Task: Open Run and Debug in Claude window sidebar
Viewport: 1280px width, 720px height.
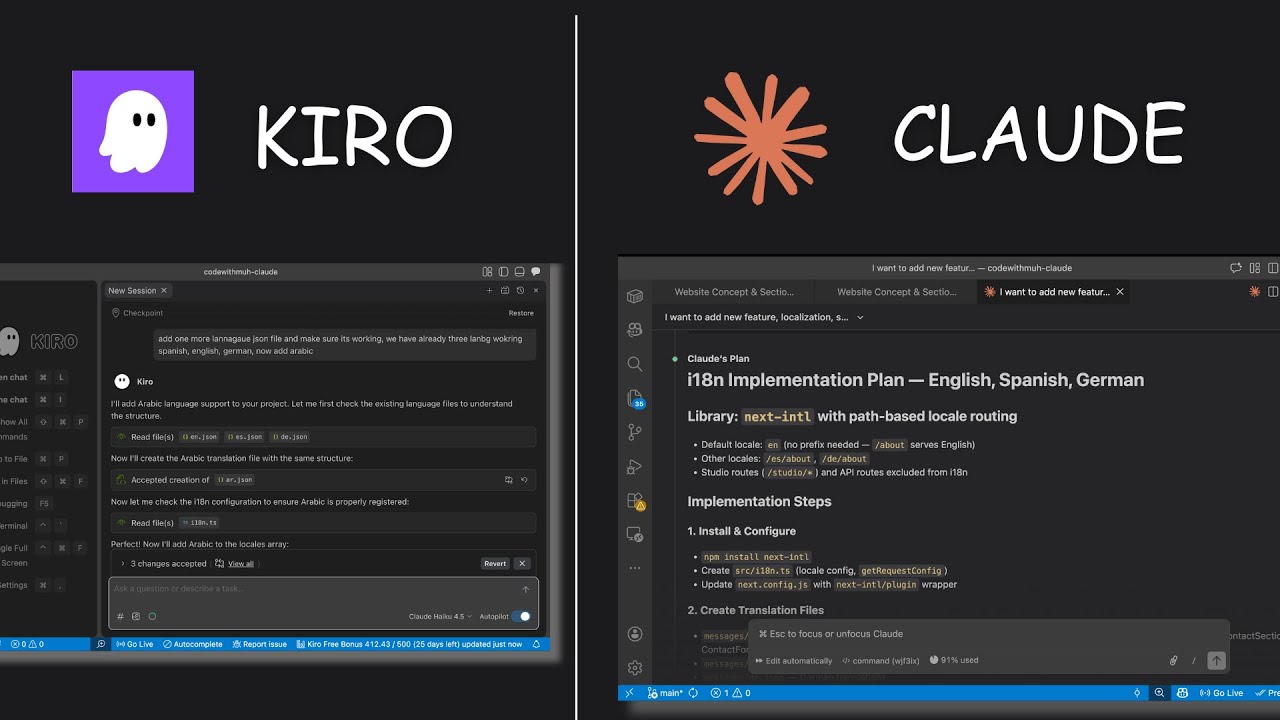Action: [x=635, y=466]
